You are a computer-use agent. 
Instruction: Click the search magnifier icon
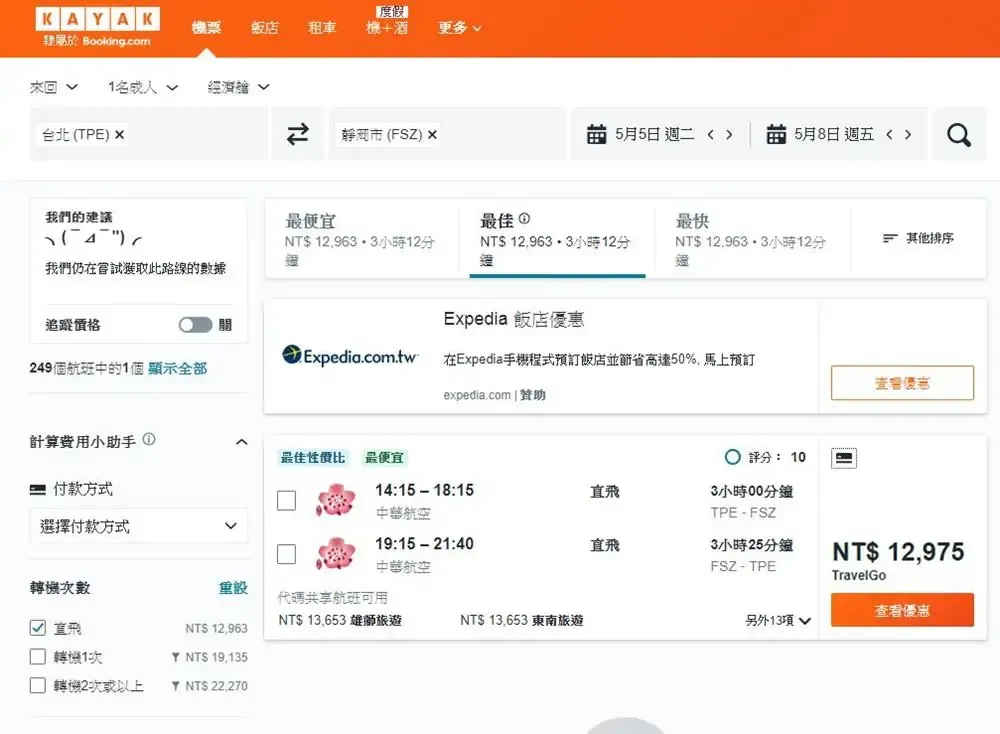coord(958,133)
